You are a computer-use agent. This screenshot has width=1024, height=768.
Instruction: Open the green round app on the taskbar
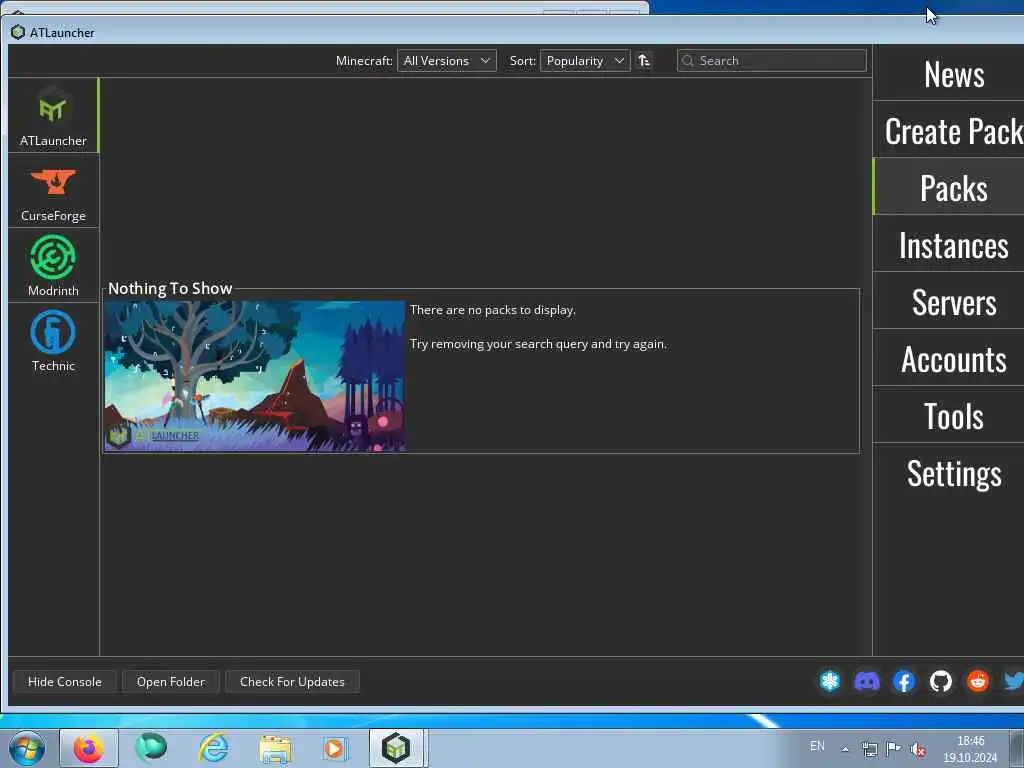point(151,748)
